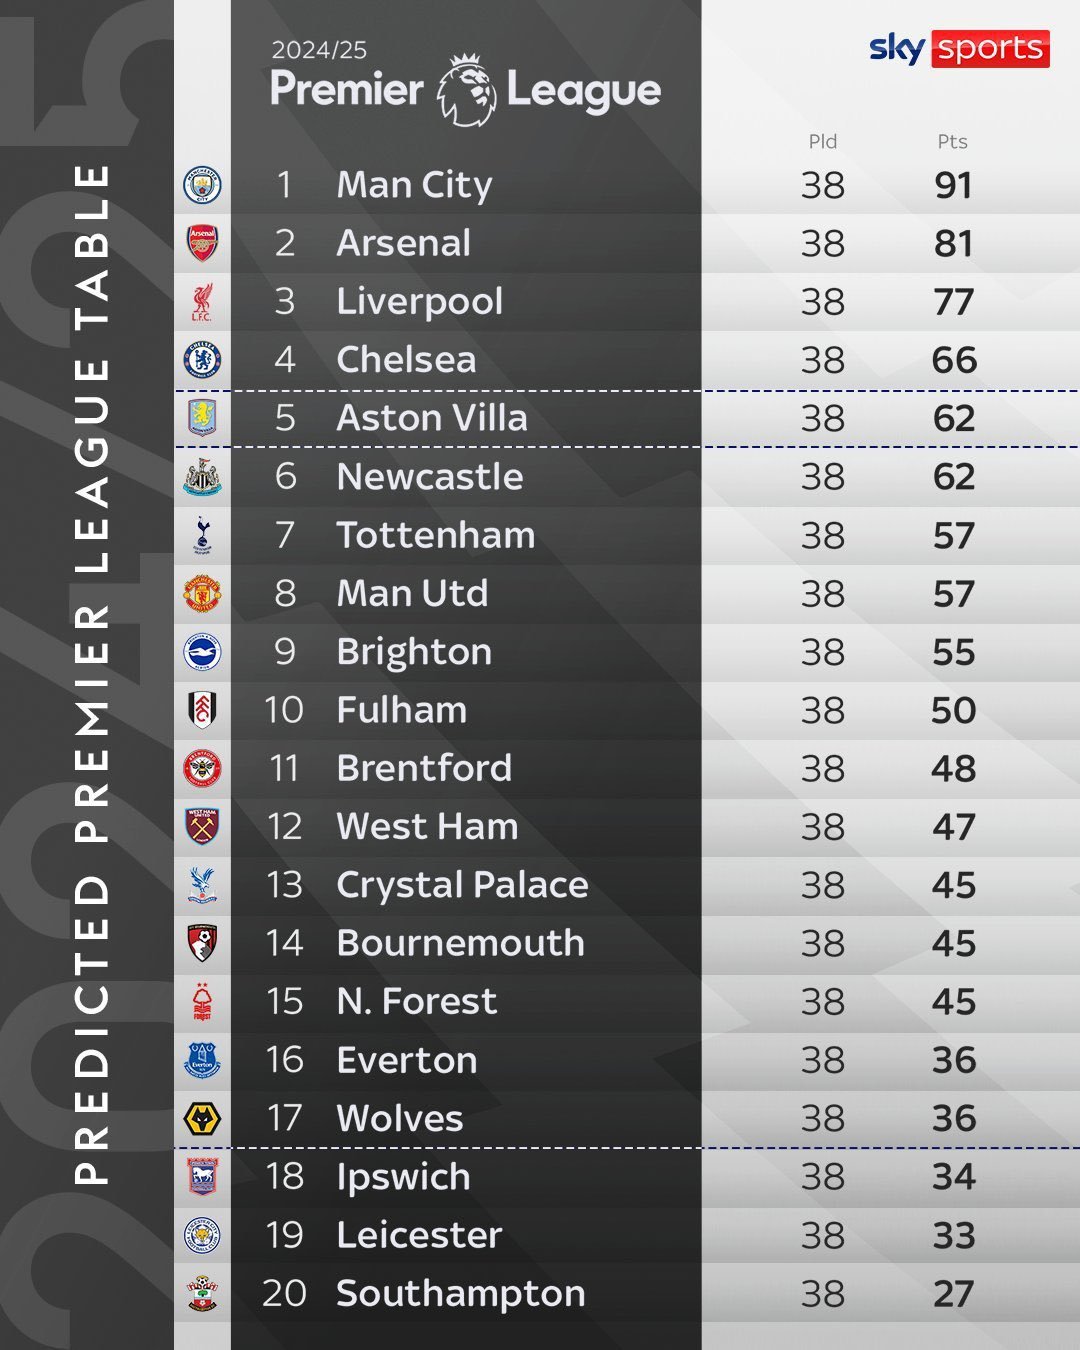Click the Leicester row name
The width and height of the screenshot is (1080, 1350).
point(419,1235)
